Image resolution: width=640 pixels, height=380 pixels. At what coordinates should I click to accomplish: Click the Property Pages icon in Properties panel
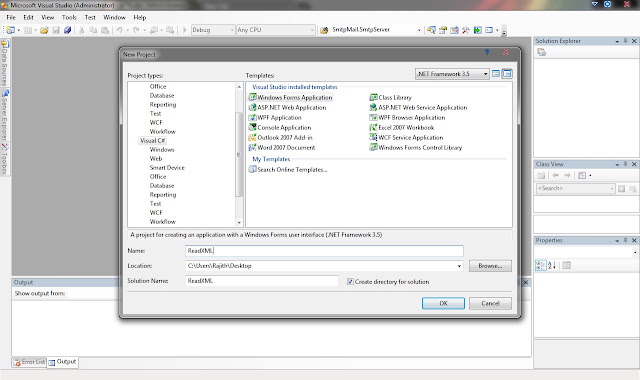point(567,265)
